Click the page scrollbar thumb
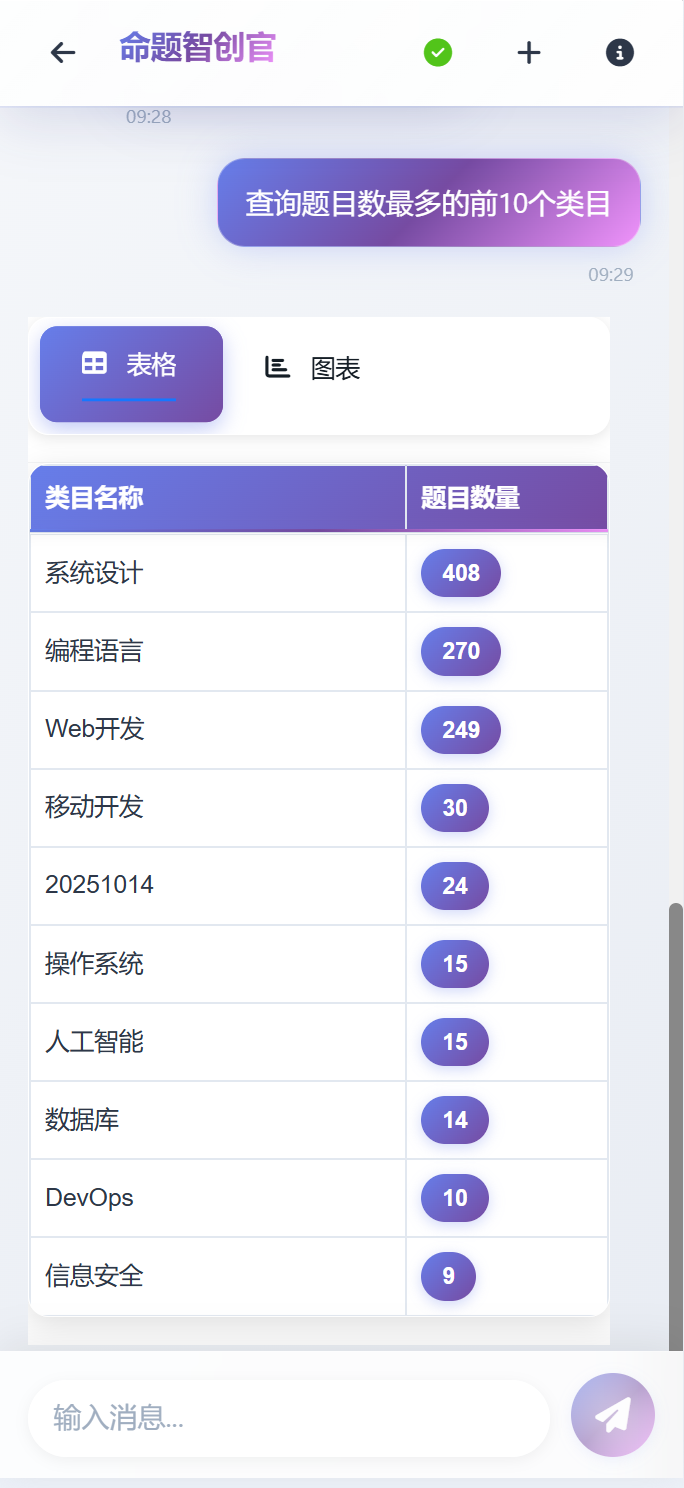The width and height of the screenshot is (684, 1488). pos(676,1125)
